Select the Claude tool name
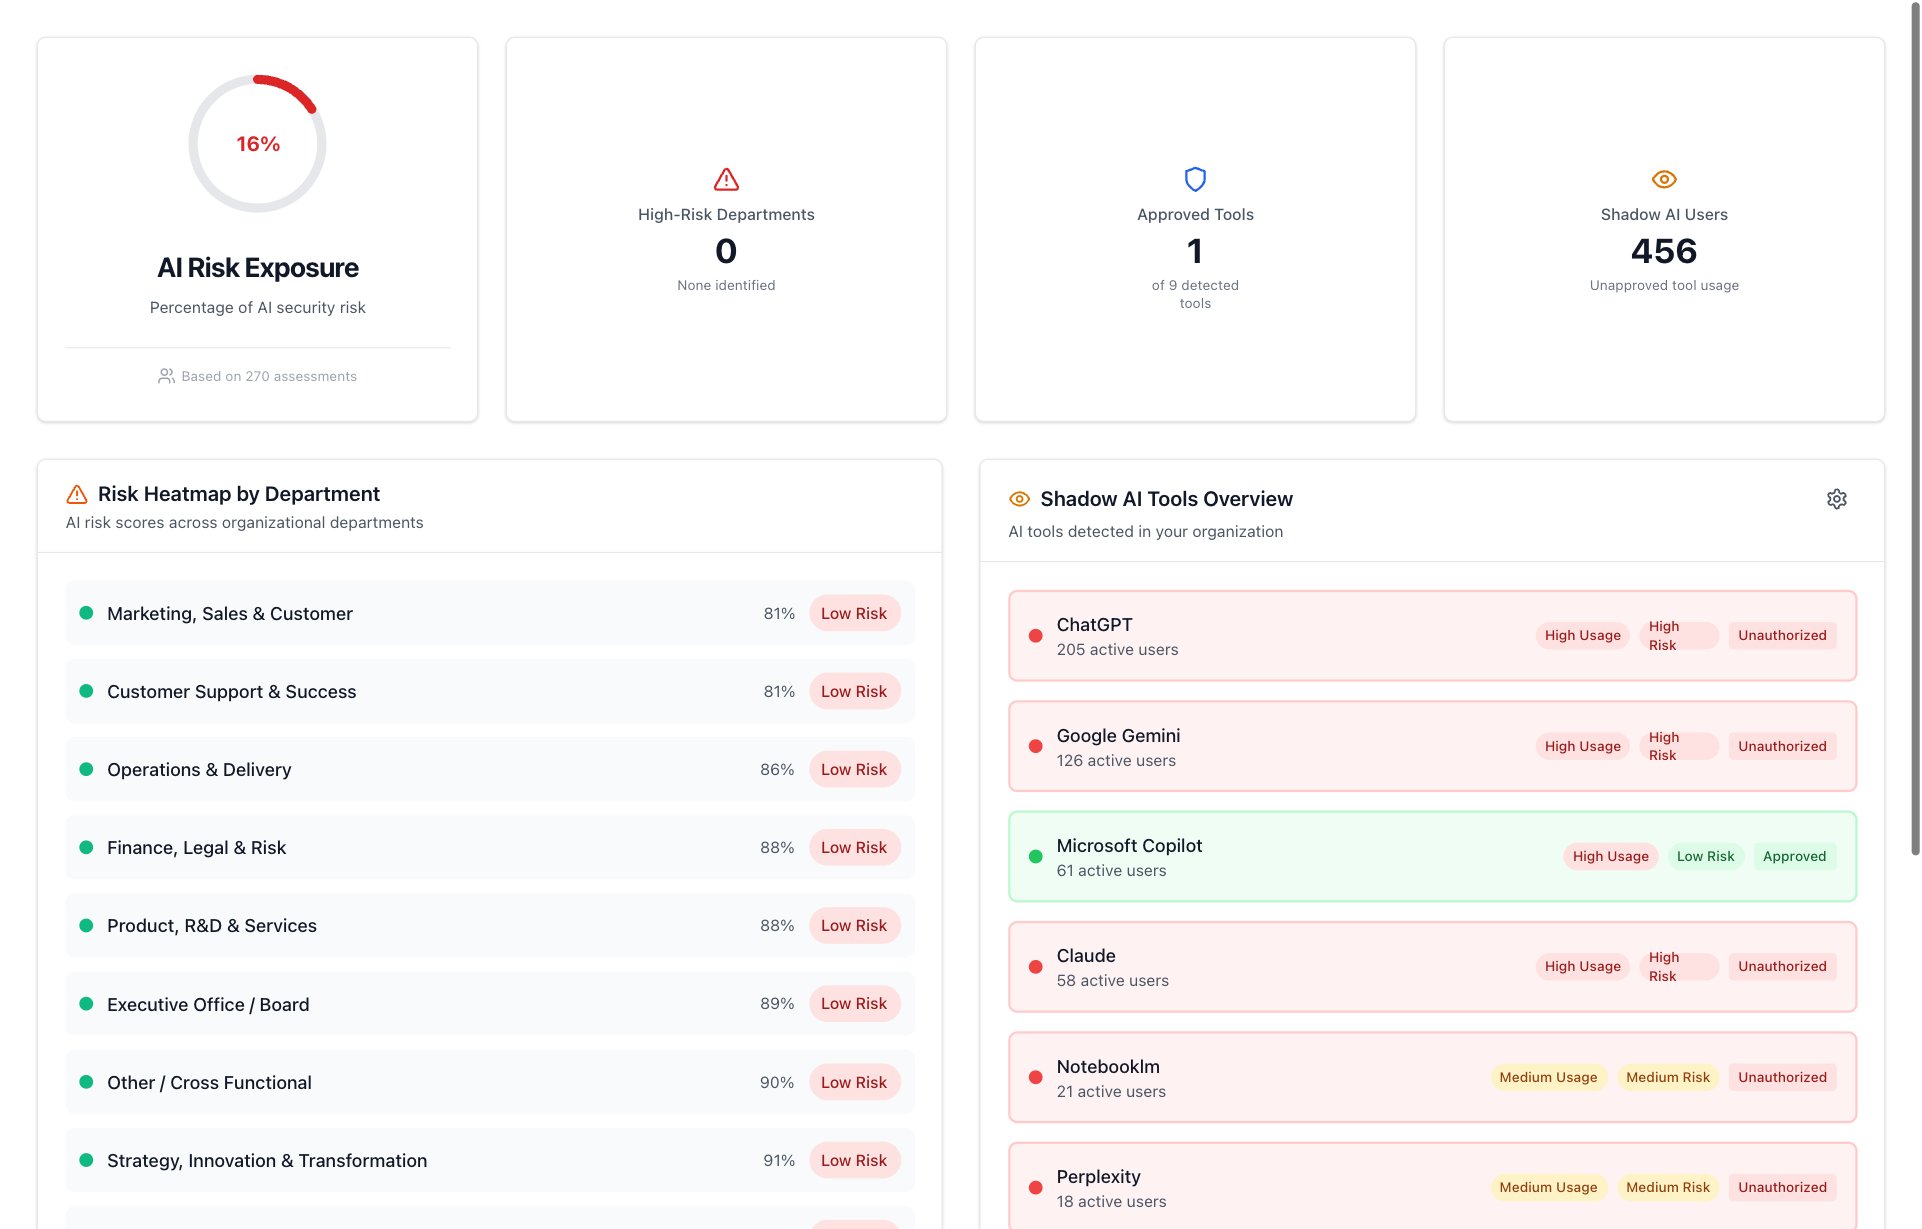 coord(1085,956)
